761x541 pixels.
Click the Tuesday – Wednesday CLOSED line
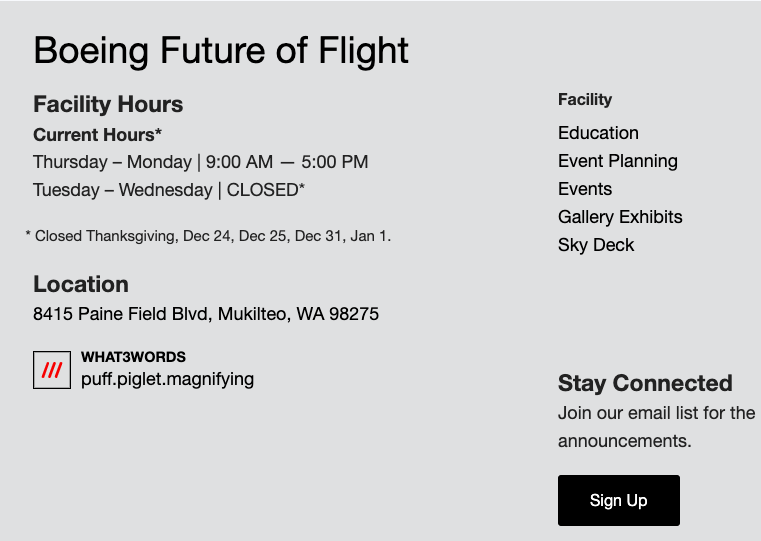point(168,190)
